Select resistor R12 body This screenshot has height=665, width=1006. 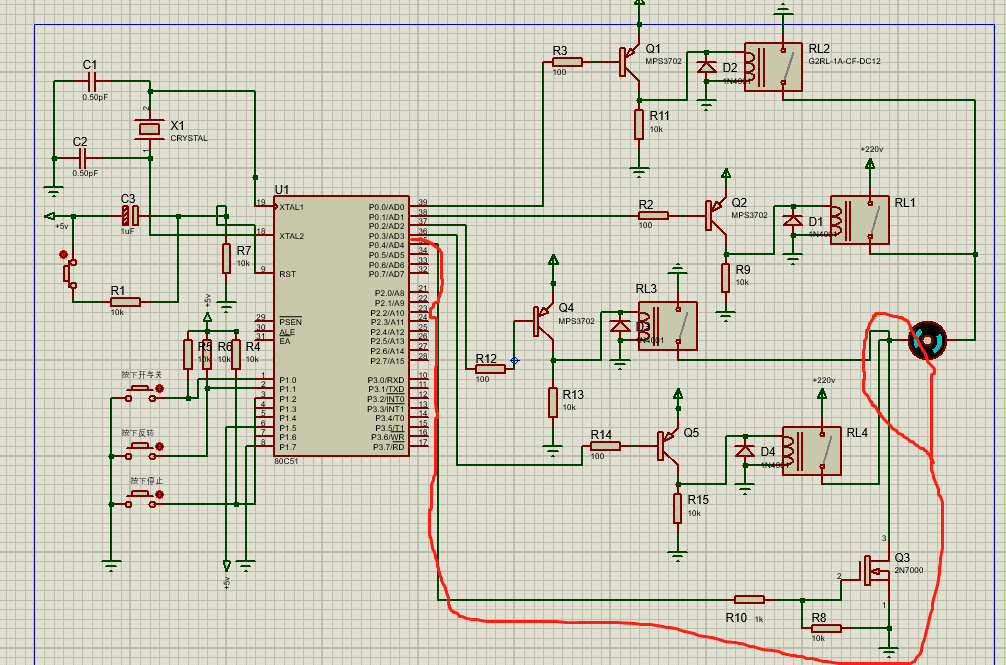pos(490,369)
